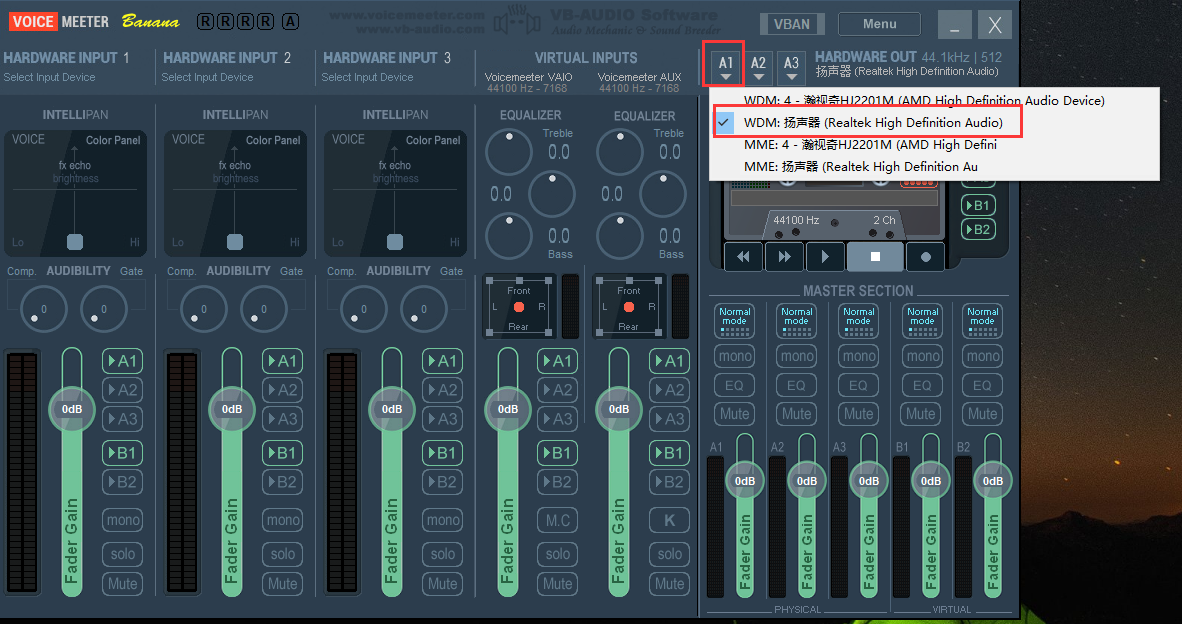This screenshot has width=1182, height=624.
Task: Select input device for Hardware Input 1
Action: [x=50, y=77]
